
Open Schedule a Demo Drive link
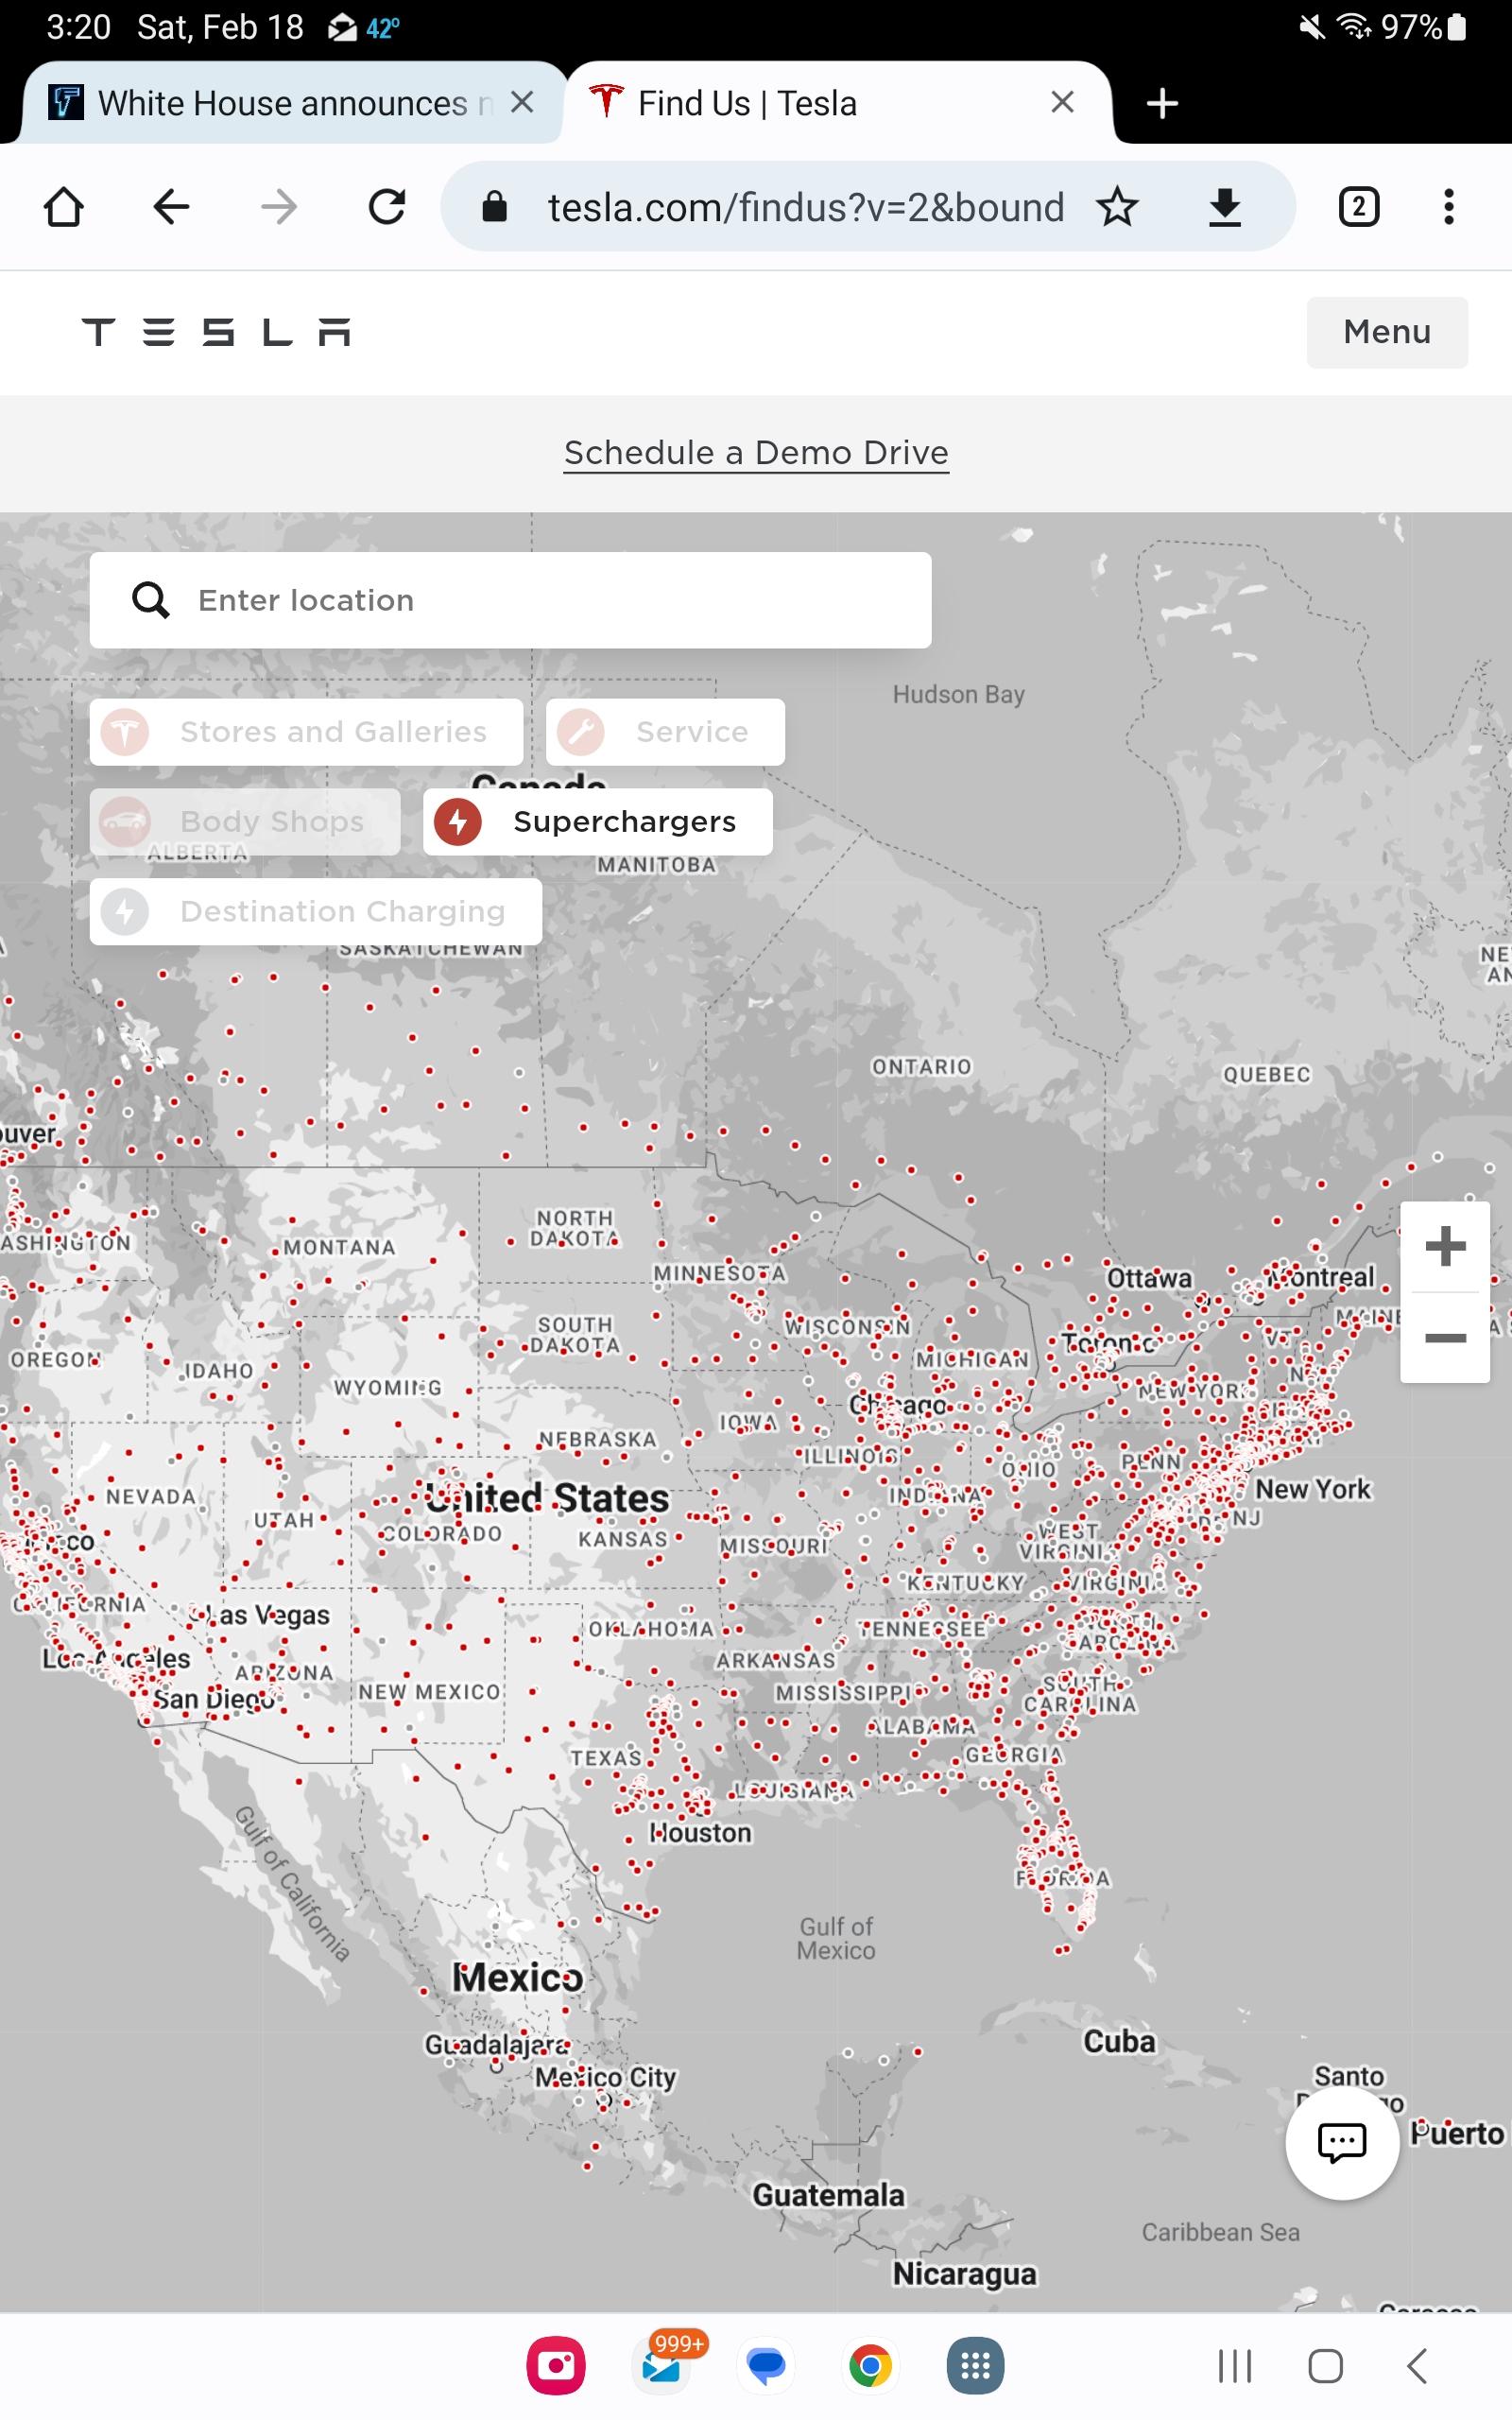tap(756, 453)
